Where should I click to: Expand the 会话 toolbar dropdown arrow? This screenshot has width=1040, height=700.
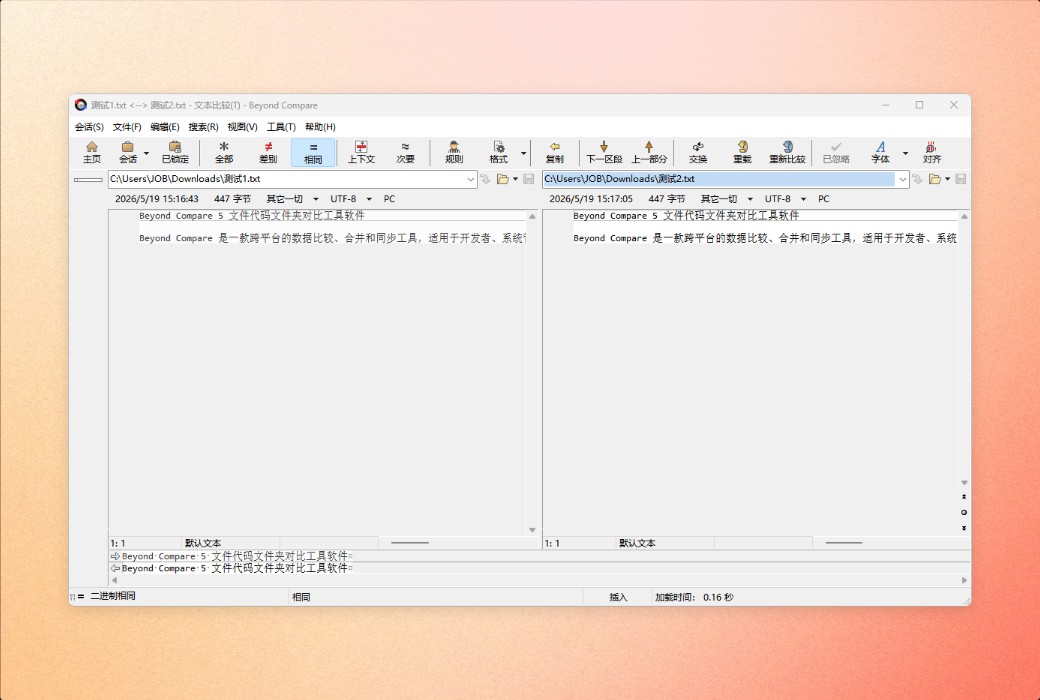point(147,153)
